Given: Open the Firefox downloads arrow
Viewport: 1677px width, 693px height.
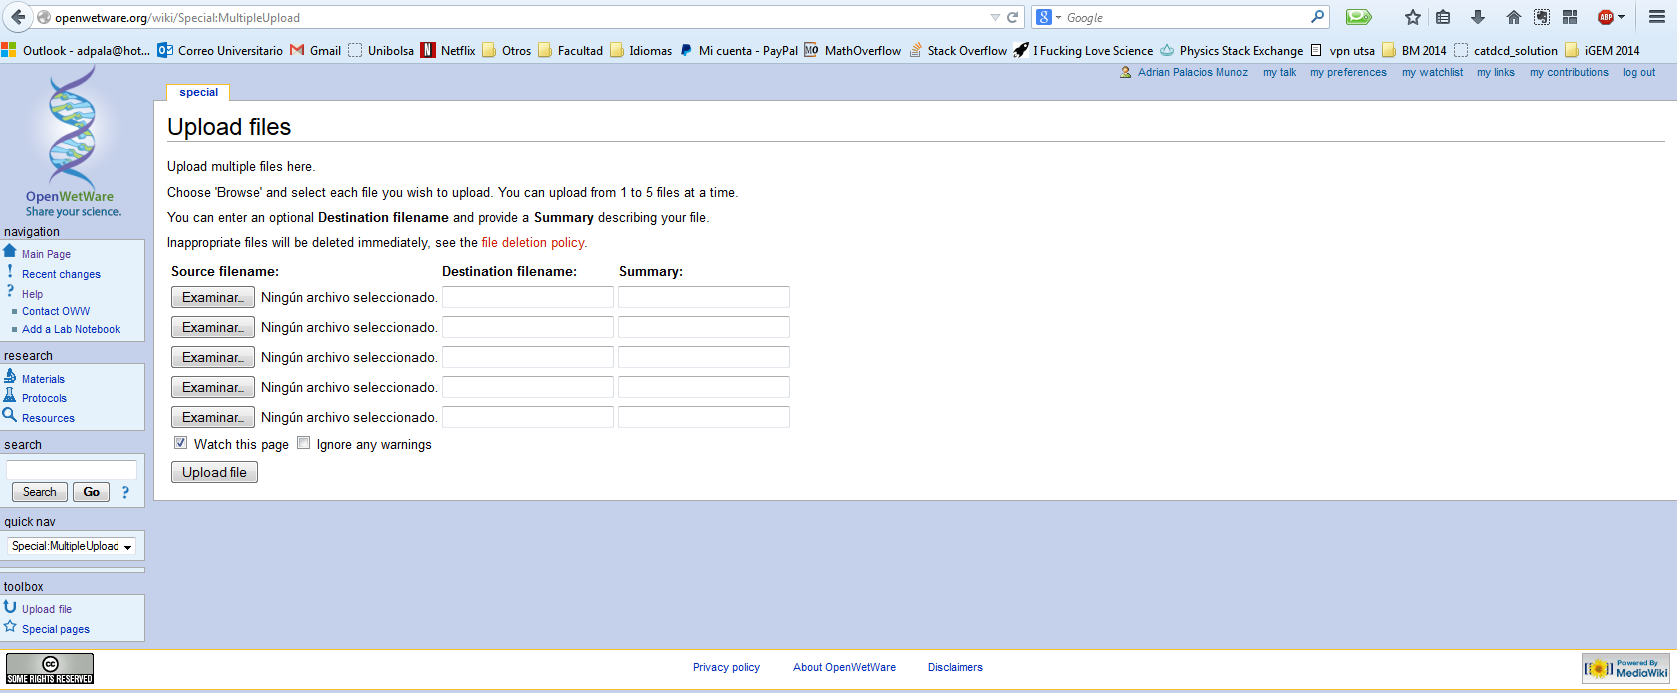Looking at the screenshot, I should tap(1477, 17).
